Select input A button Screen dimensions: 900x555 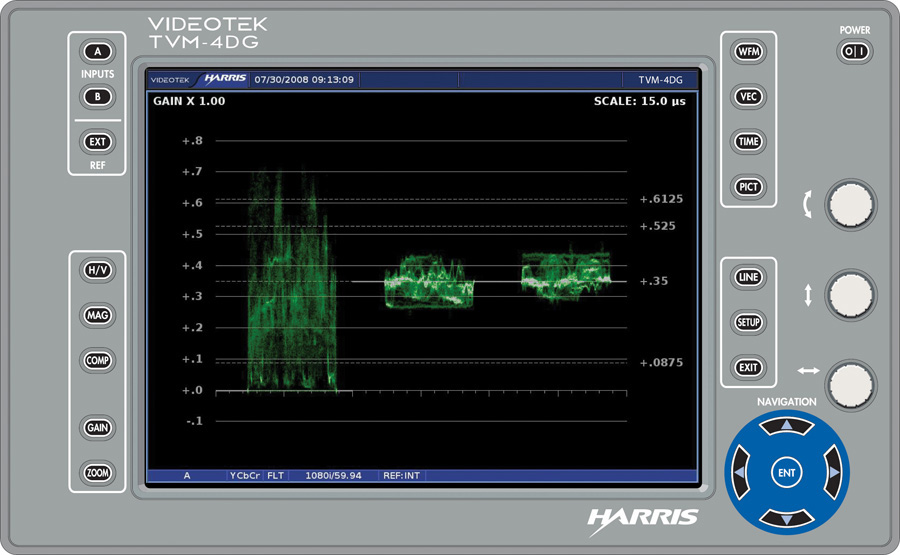tap(98, 52)
